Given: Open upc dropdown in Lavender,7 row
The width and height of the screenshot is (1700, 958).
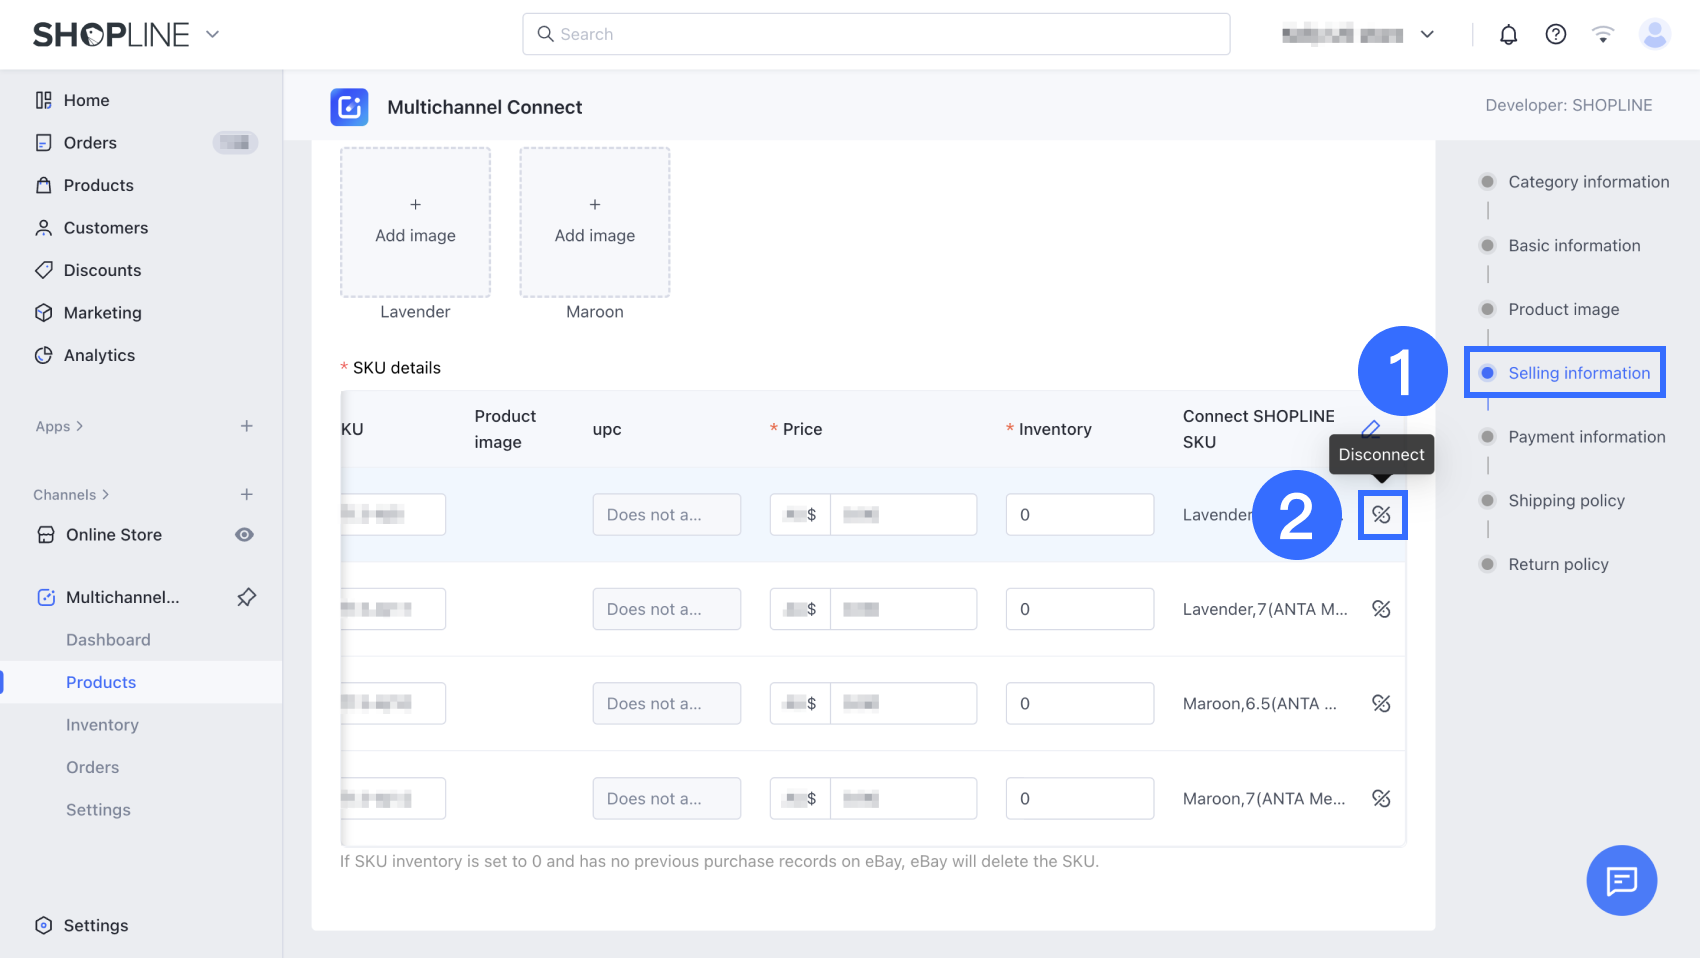Looking at the screenshot, I should (x=666, y=609).
